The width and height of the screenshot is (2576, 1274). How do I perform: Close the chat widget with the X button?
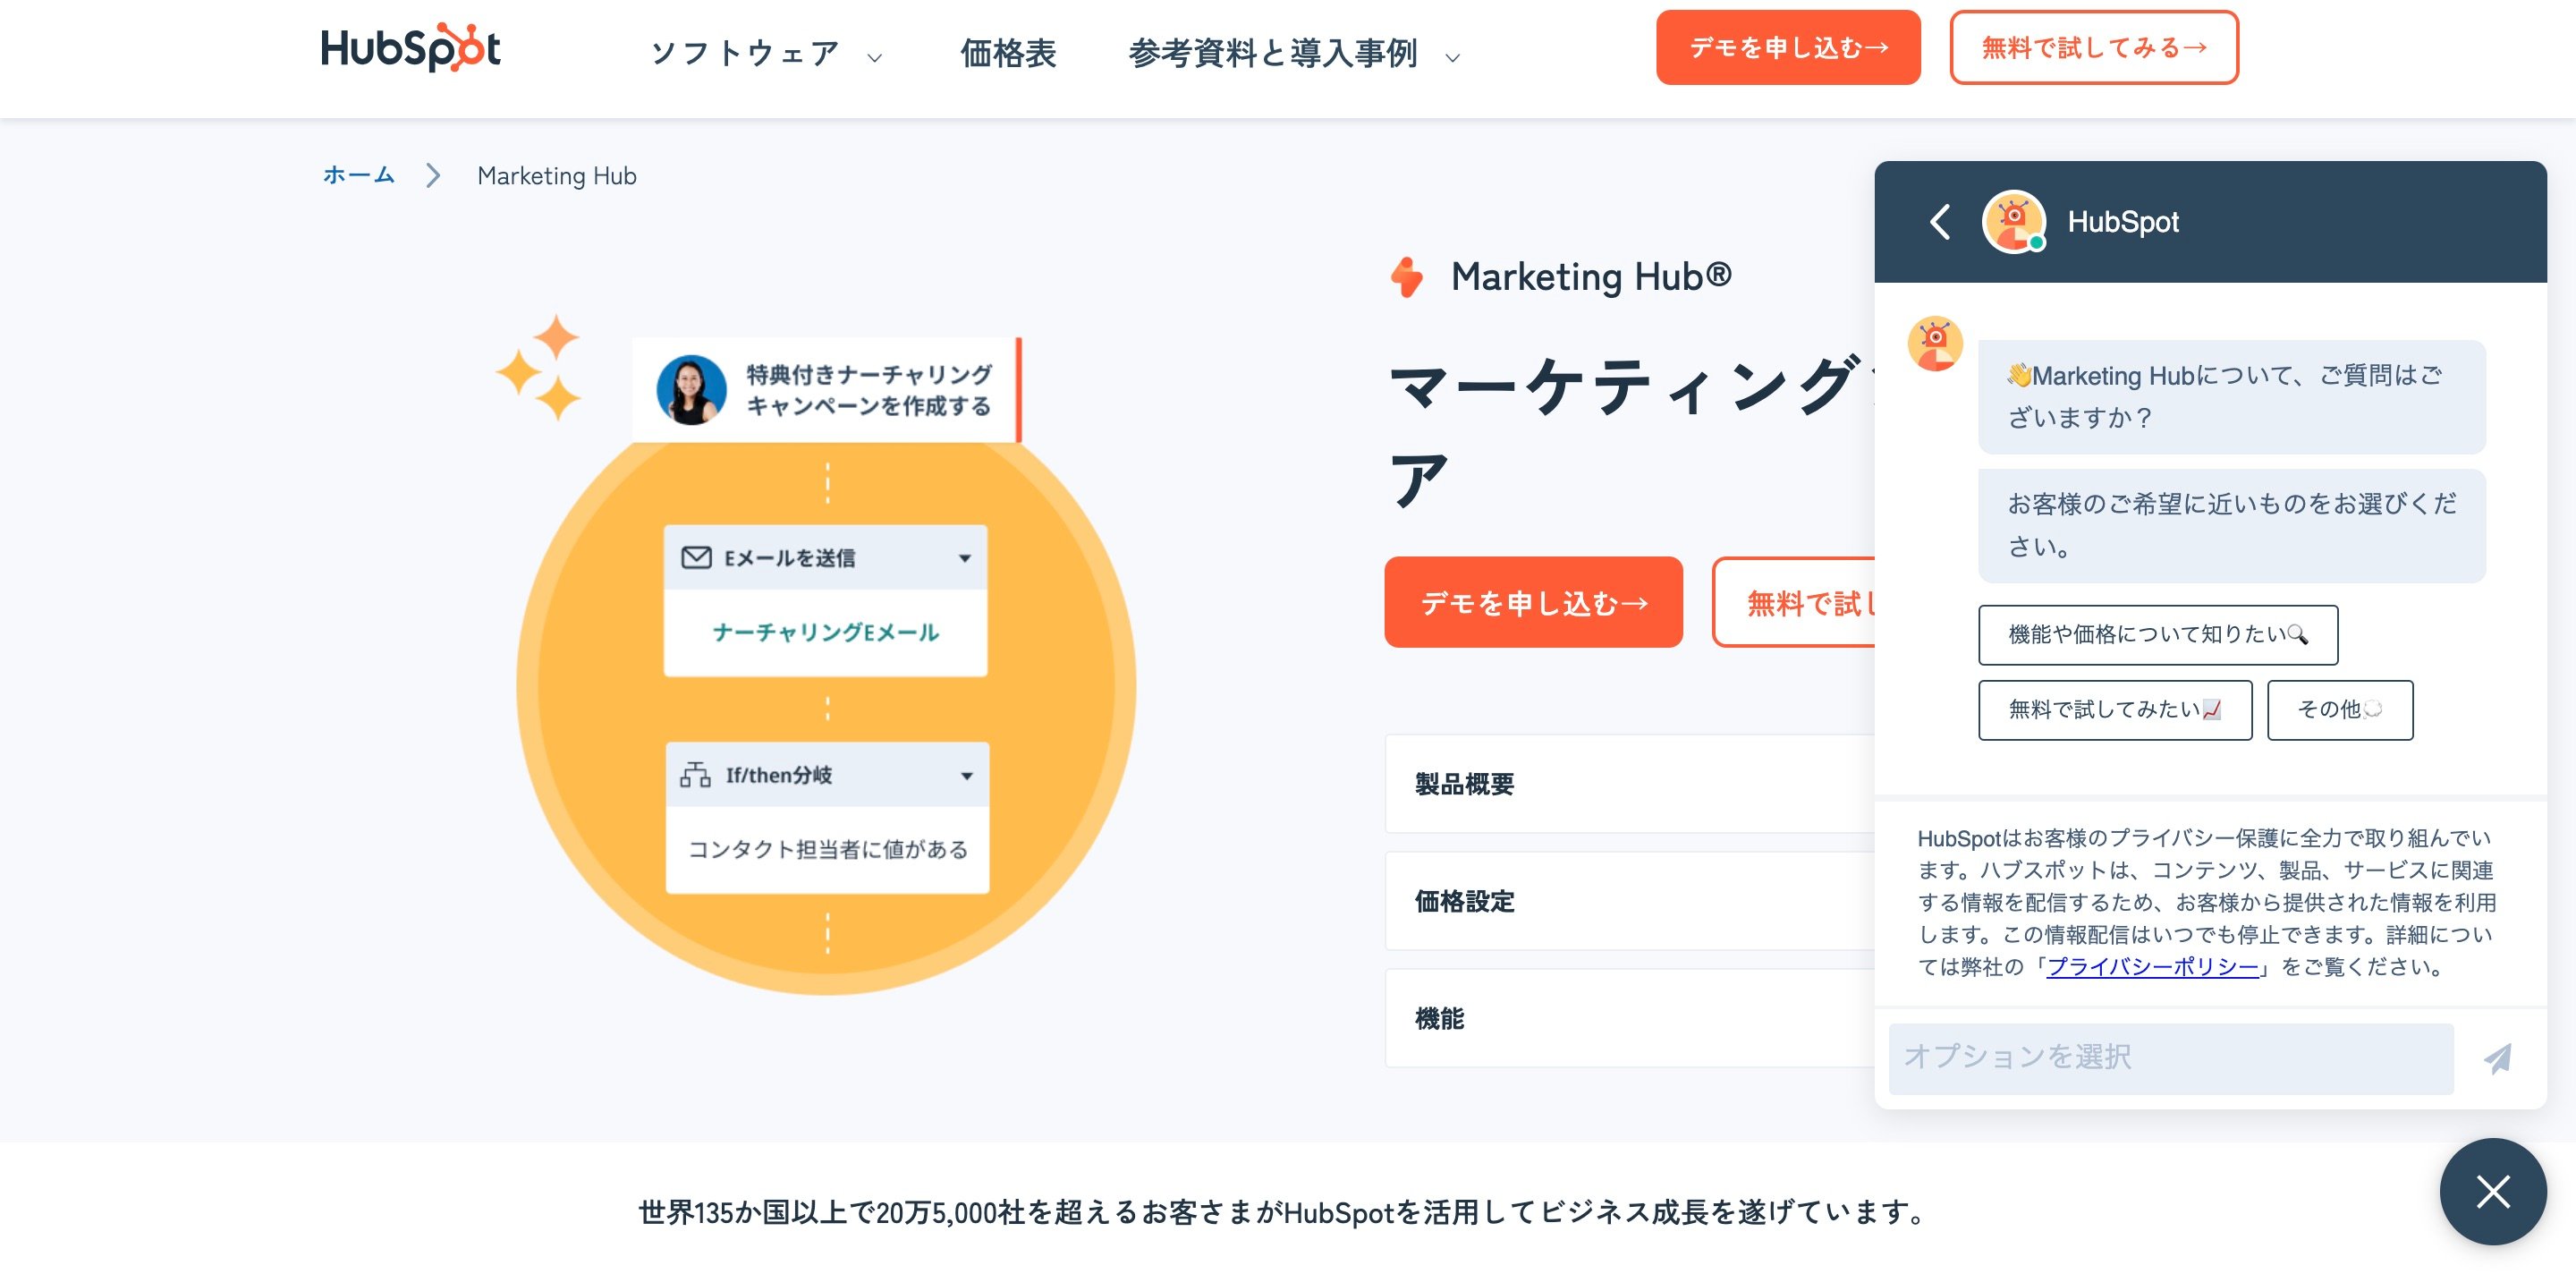tap(2492, 1191)
